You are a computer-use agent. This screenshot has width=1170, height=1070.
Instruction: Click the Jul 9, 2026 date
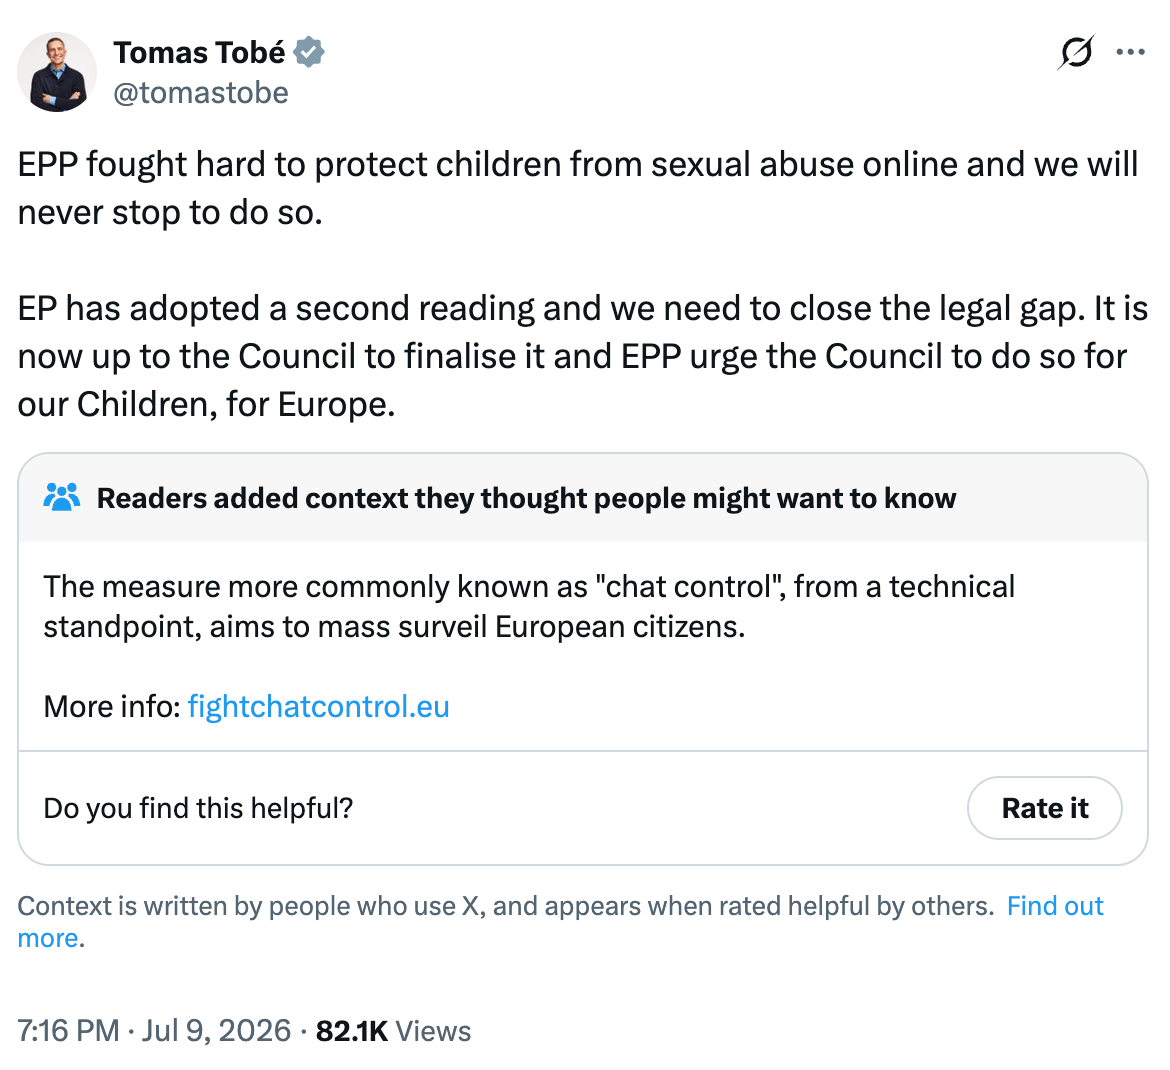pyautogui.click(x=216, y=1031)
